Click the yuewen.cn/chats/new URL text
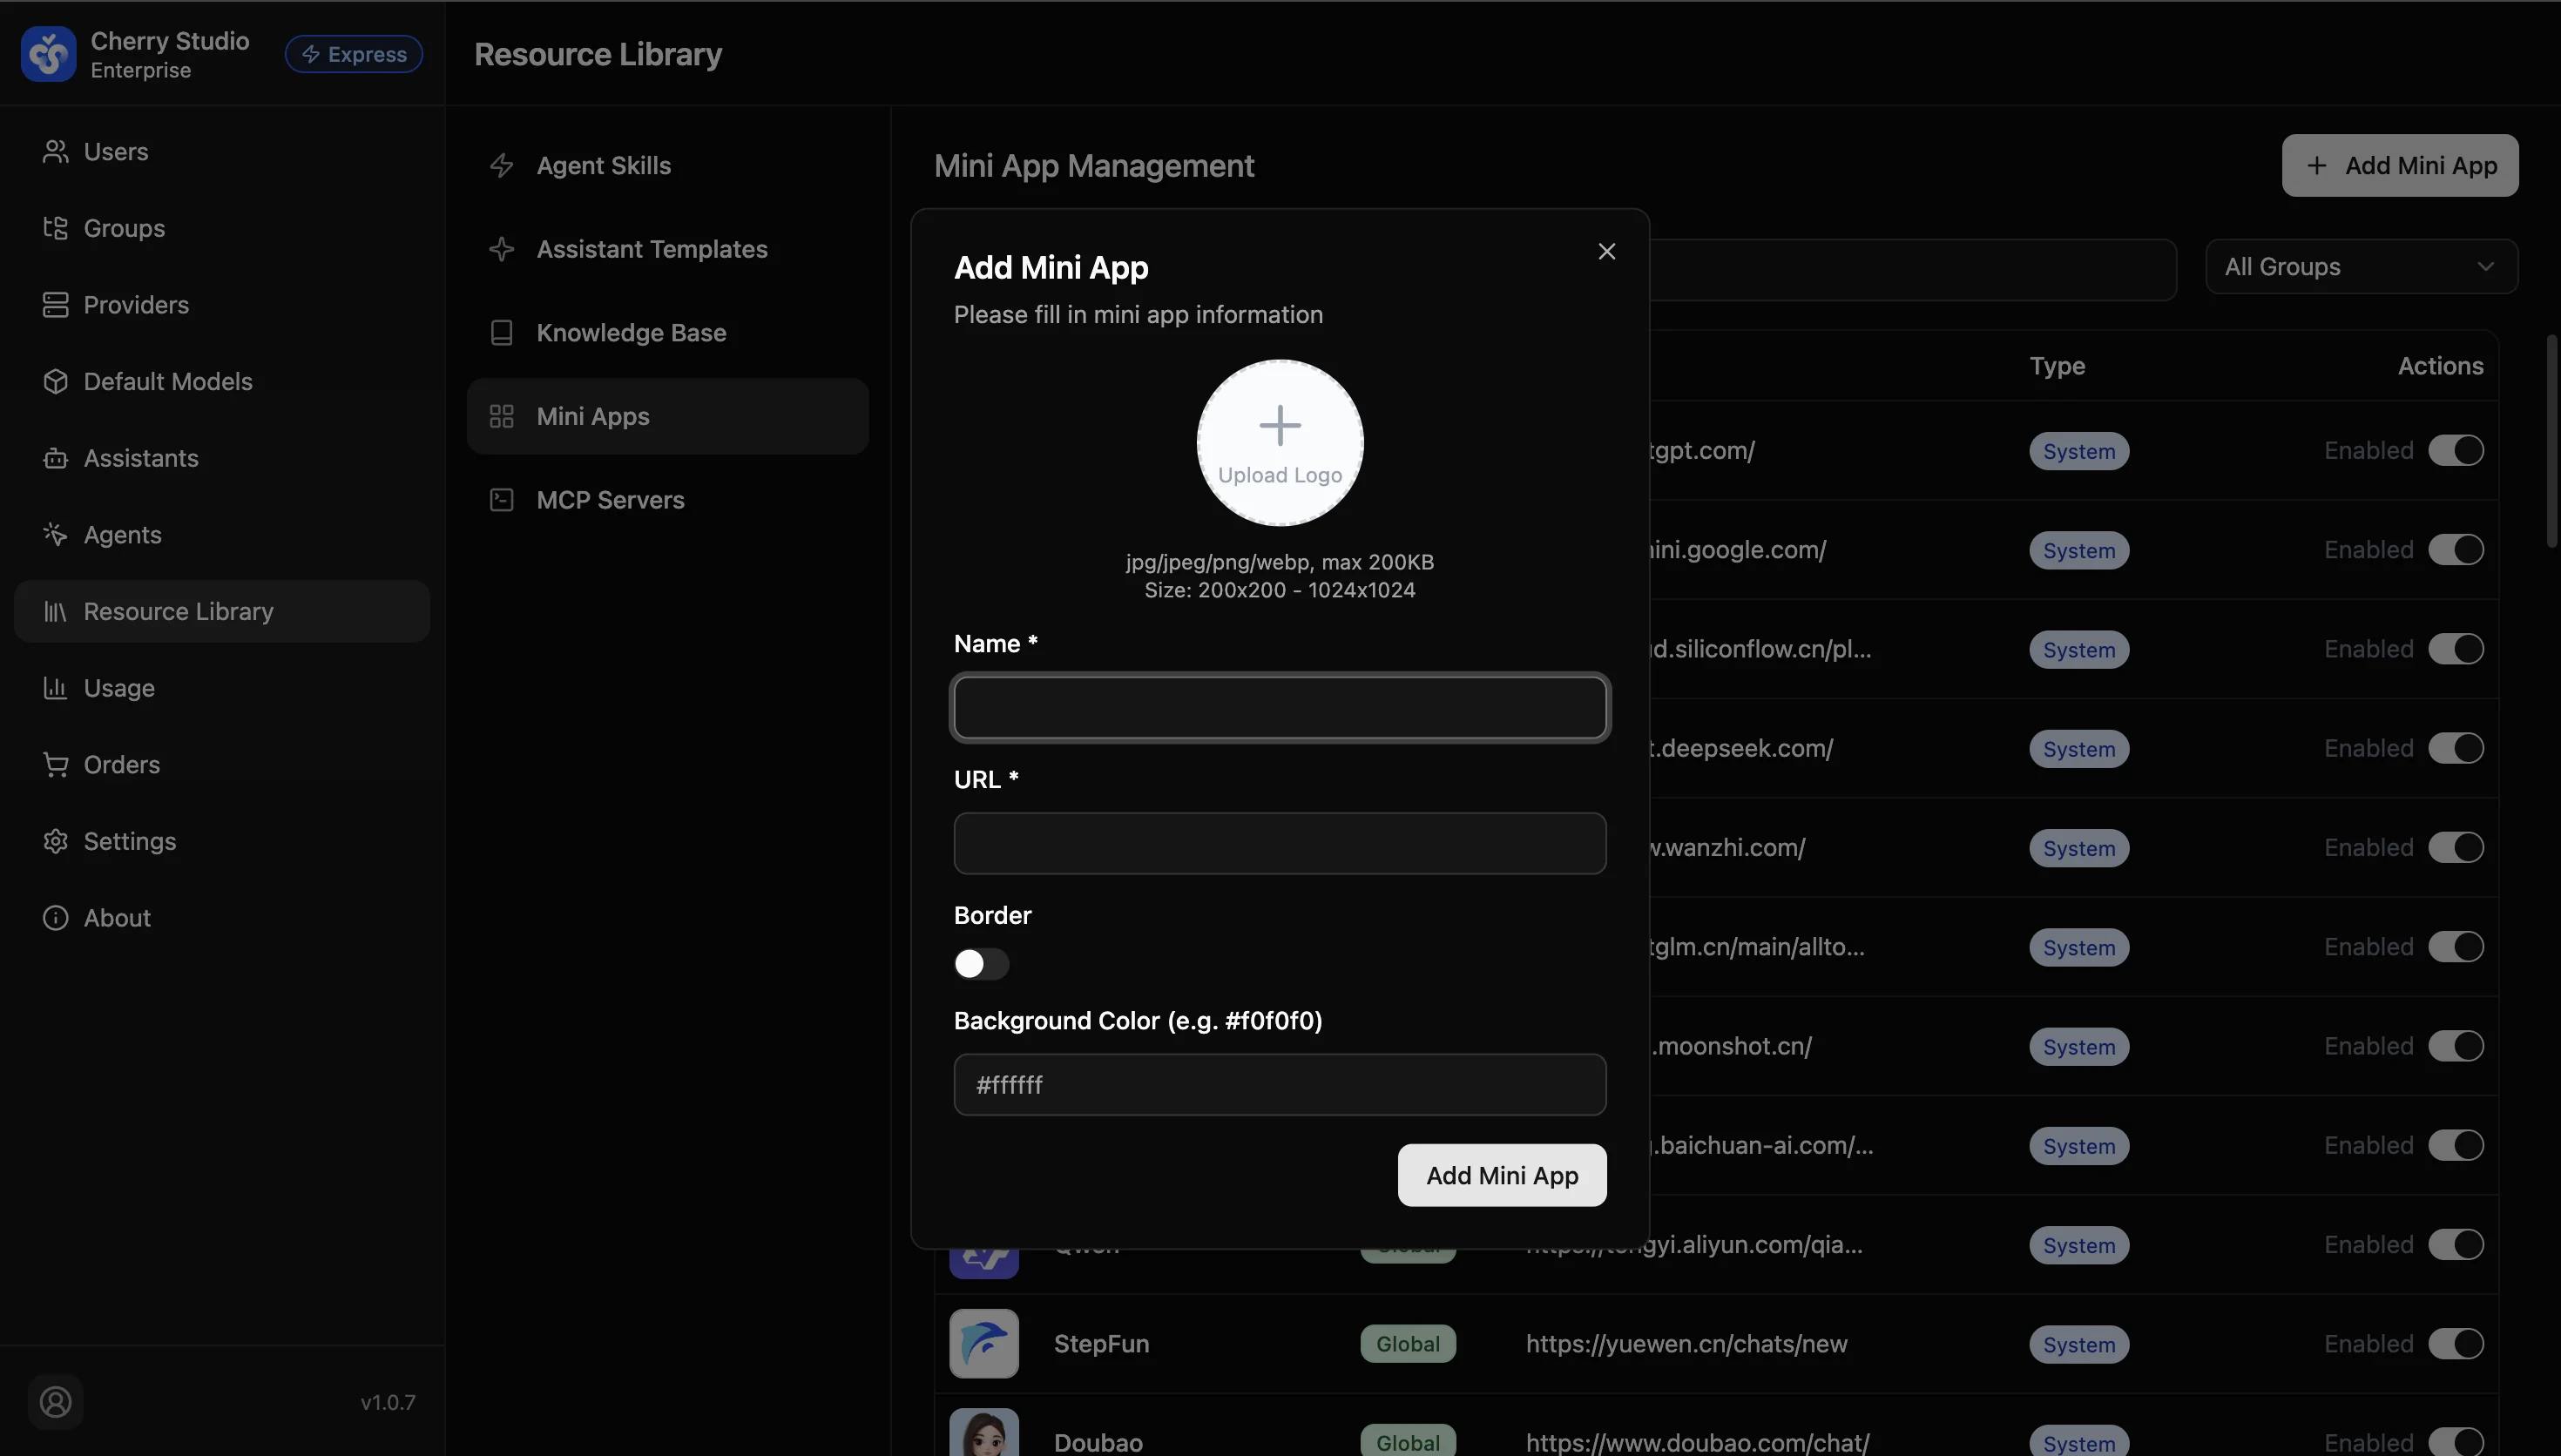 coord(1686,1344)
